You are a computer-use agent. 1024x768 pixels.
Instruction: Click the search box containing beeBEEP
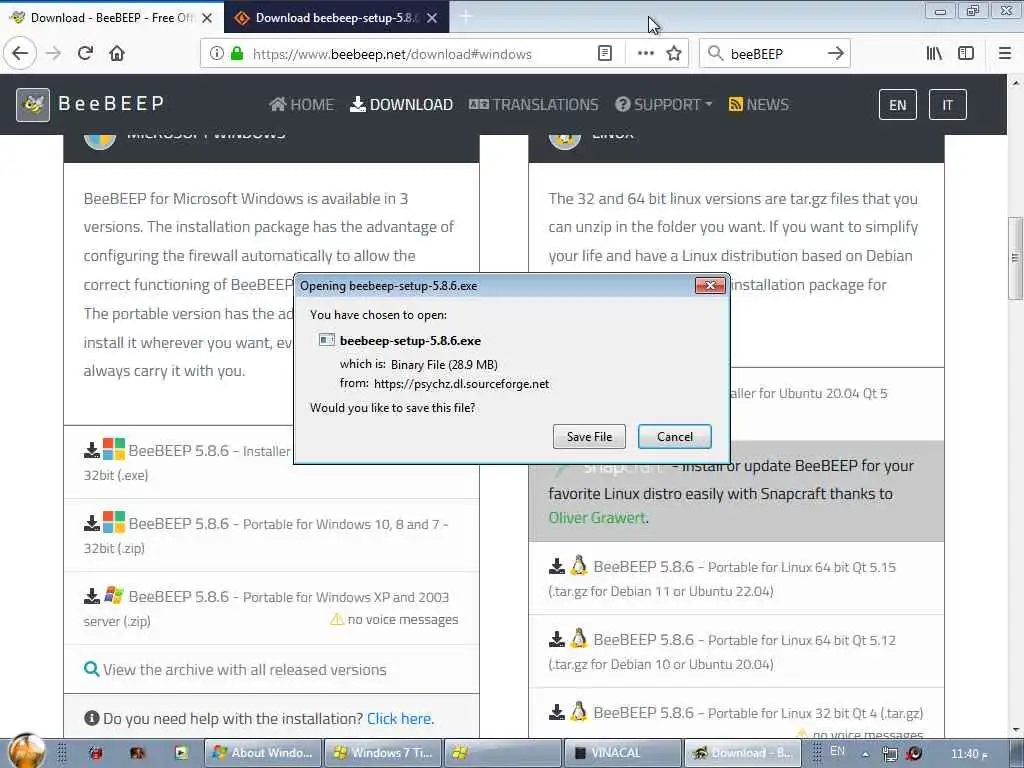[x=775, y=54]
